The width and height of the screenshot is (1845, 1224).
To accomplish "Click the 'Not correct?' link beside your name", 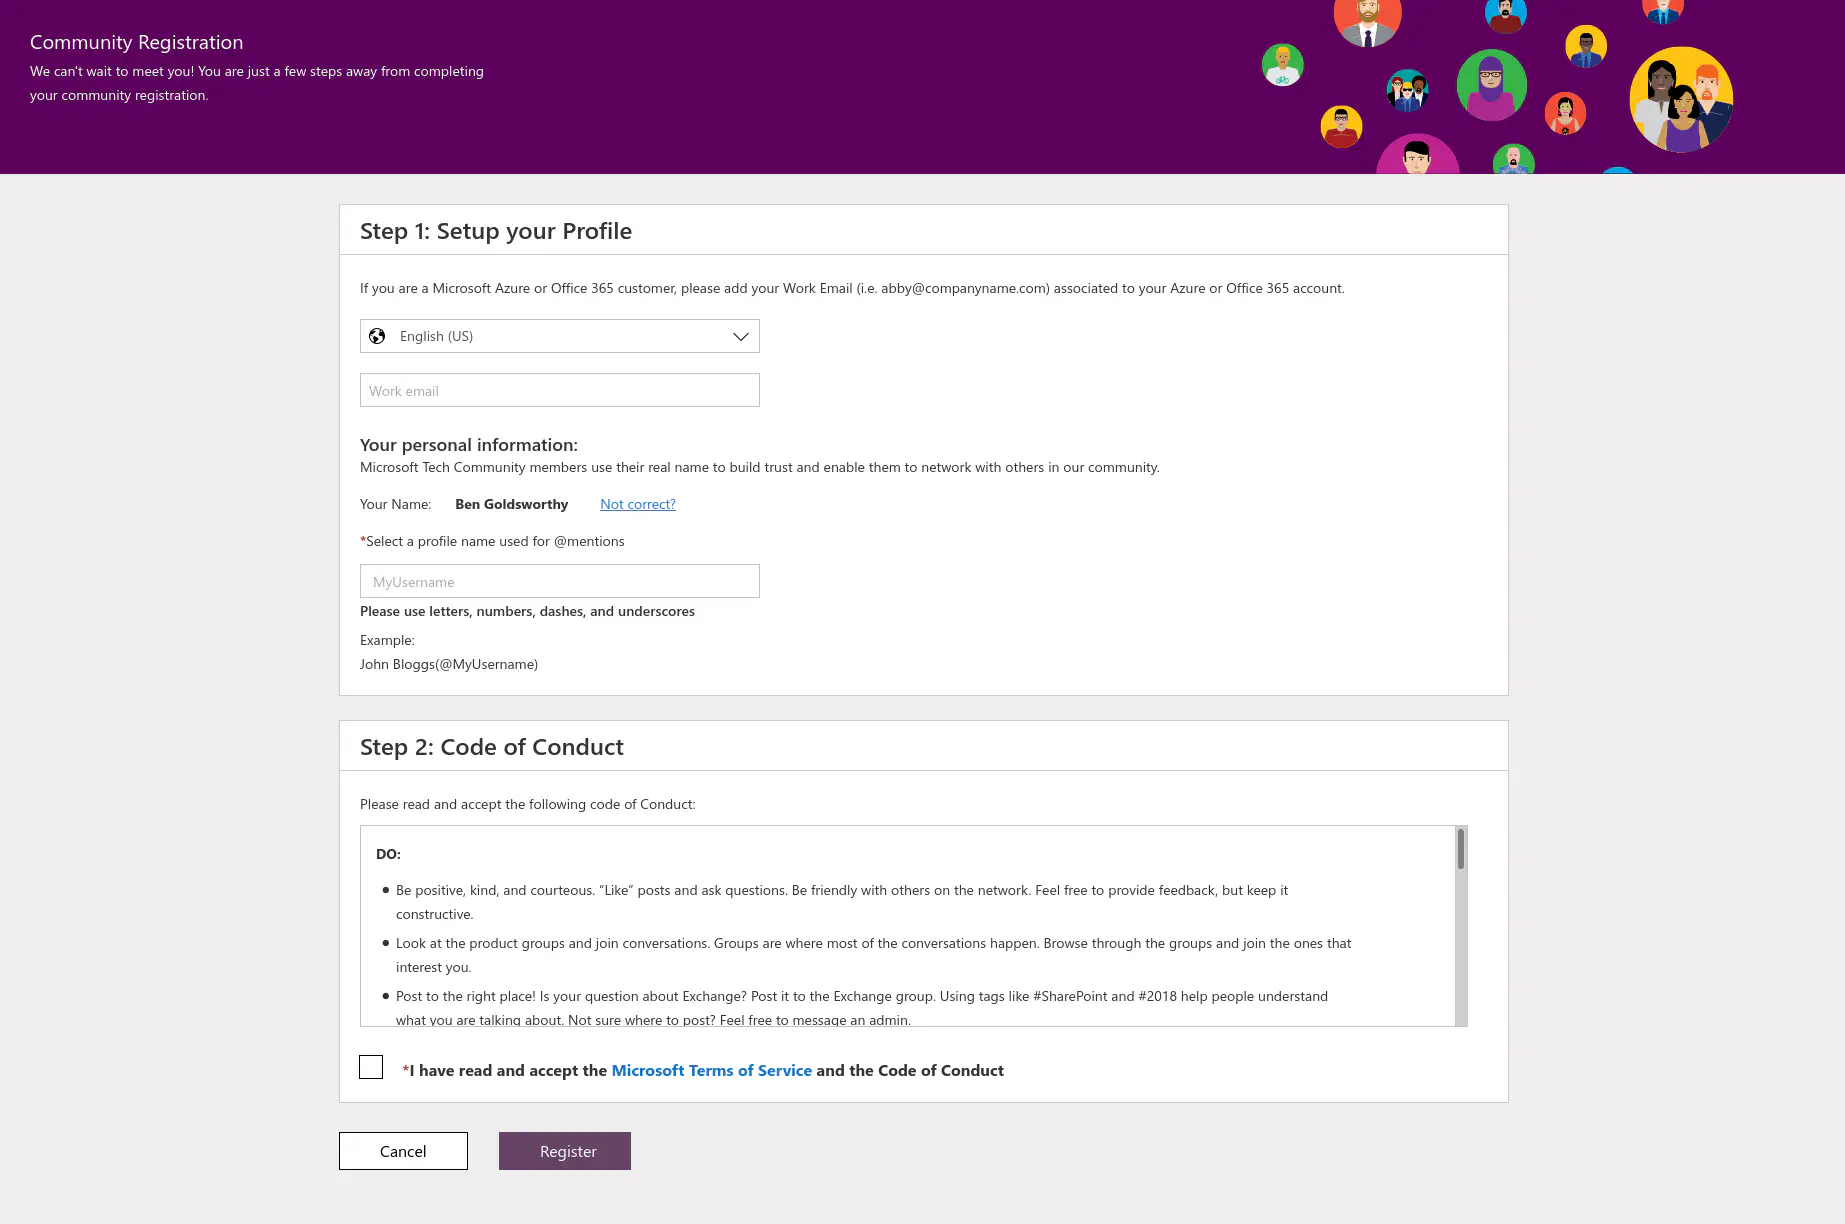I will 637,504.
